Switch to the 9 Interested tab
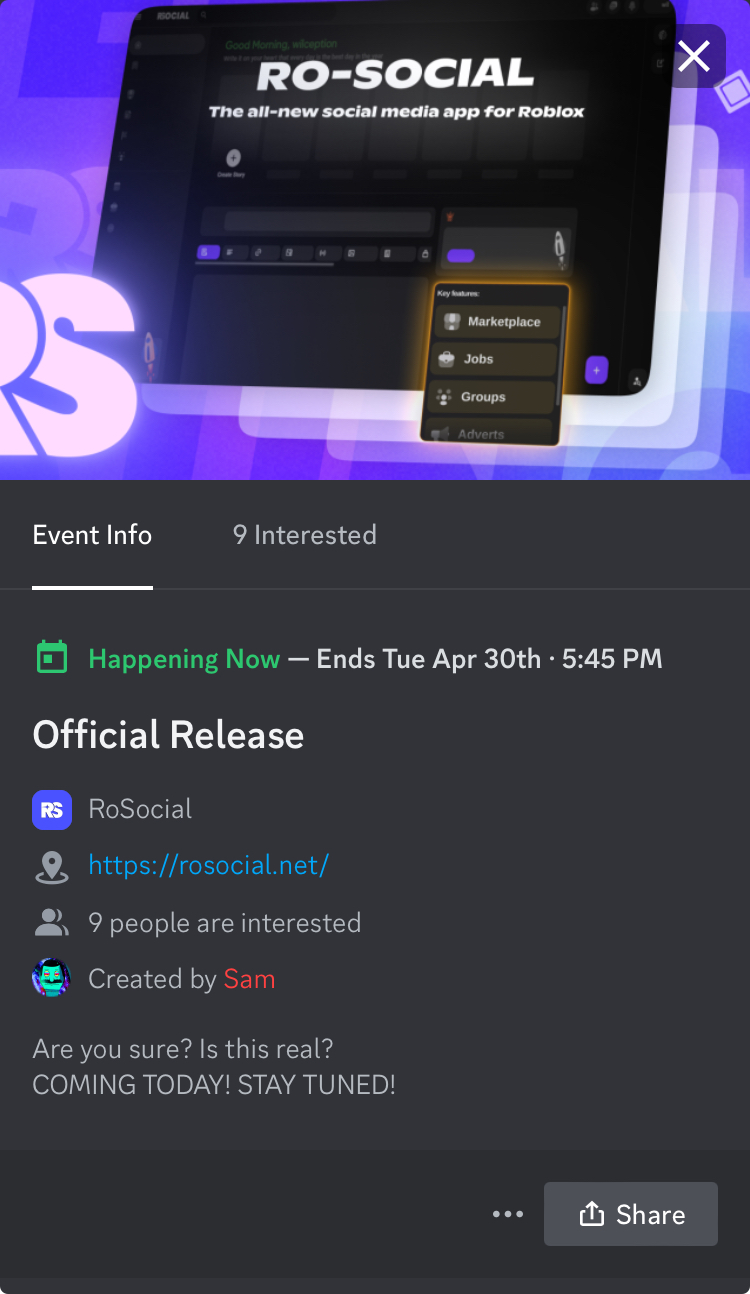Viewport: 750px width, 1294px height. coord(305,535)
